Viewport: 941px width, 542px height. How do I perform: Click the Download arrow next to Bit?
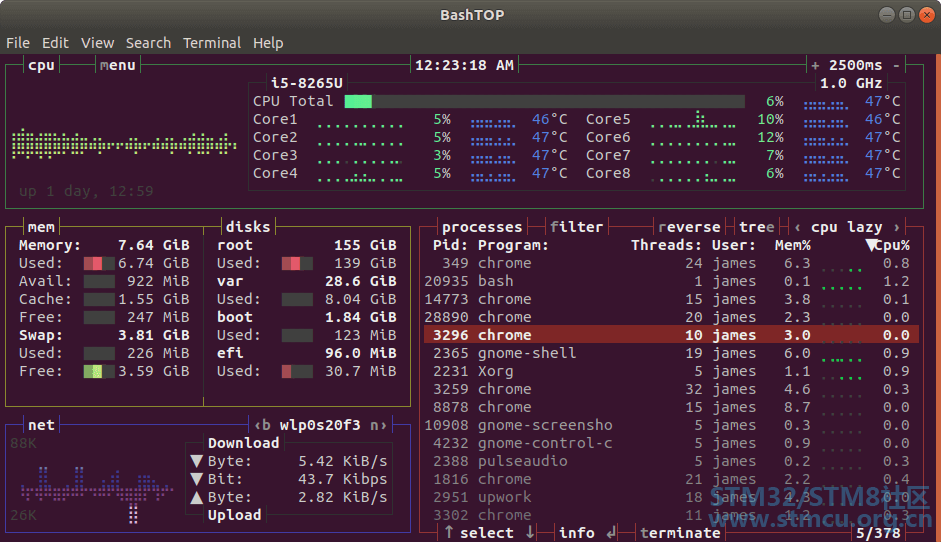(x=196, y=479)
